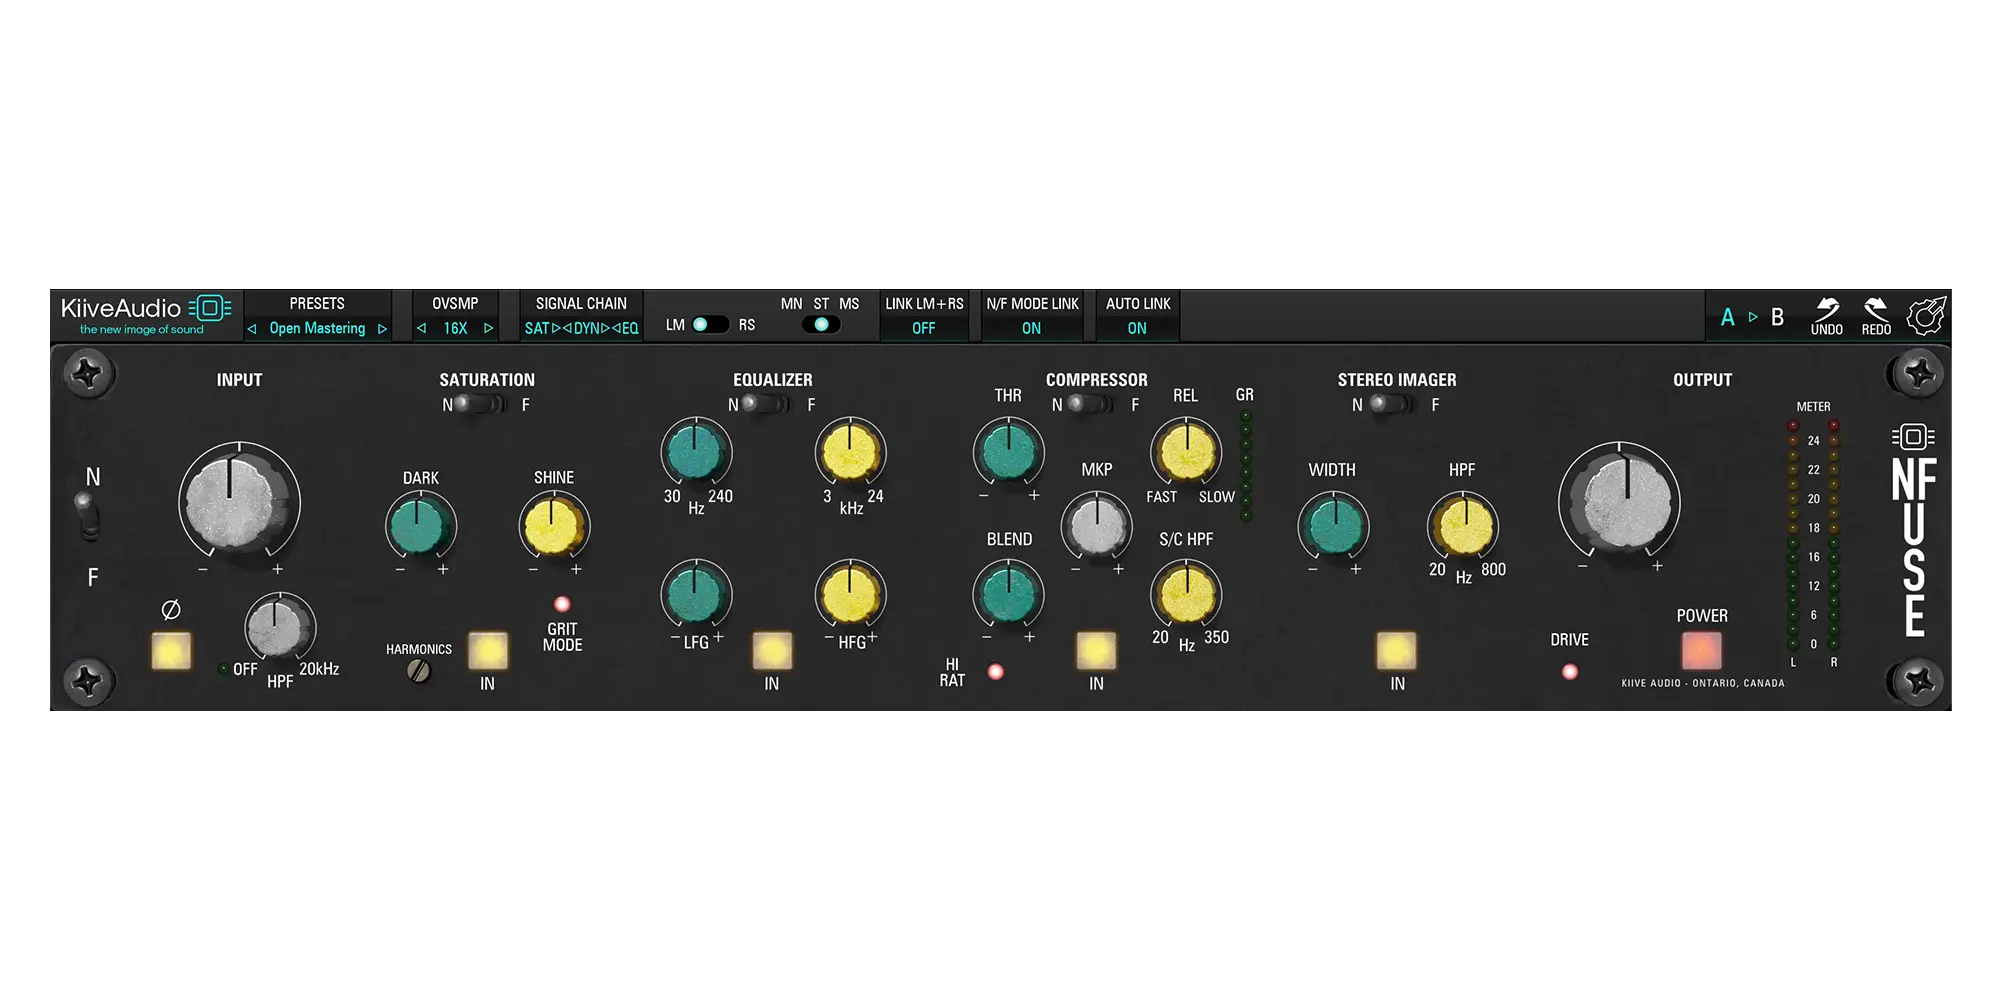Open the settings gear icon
The width and height of the screenshot is (2000, 1000).
point(1926,316)
